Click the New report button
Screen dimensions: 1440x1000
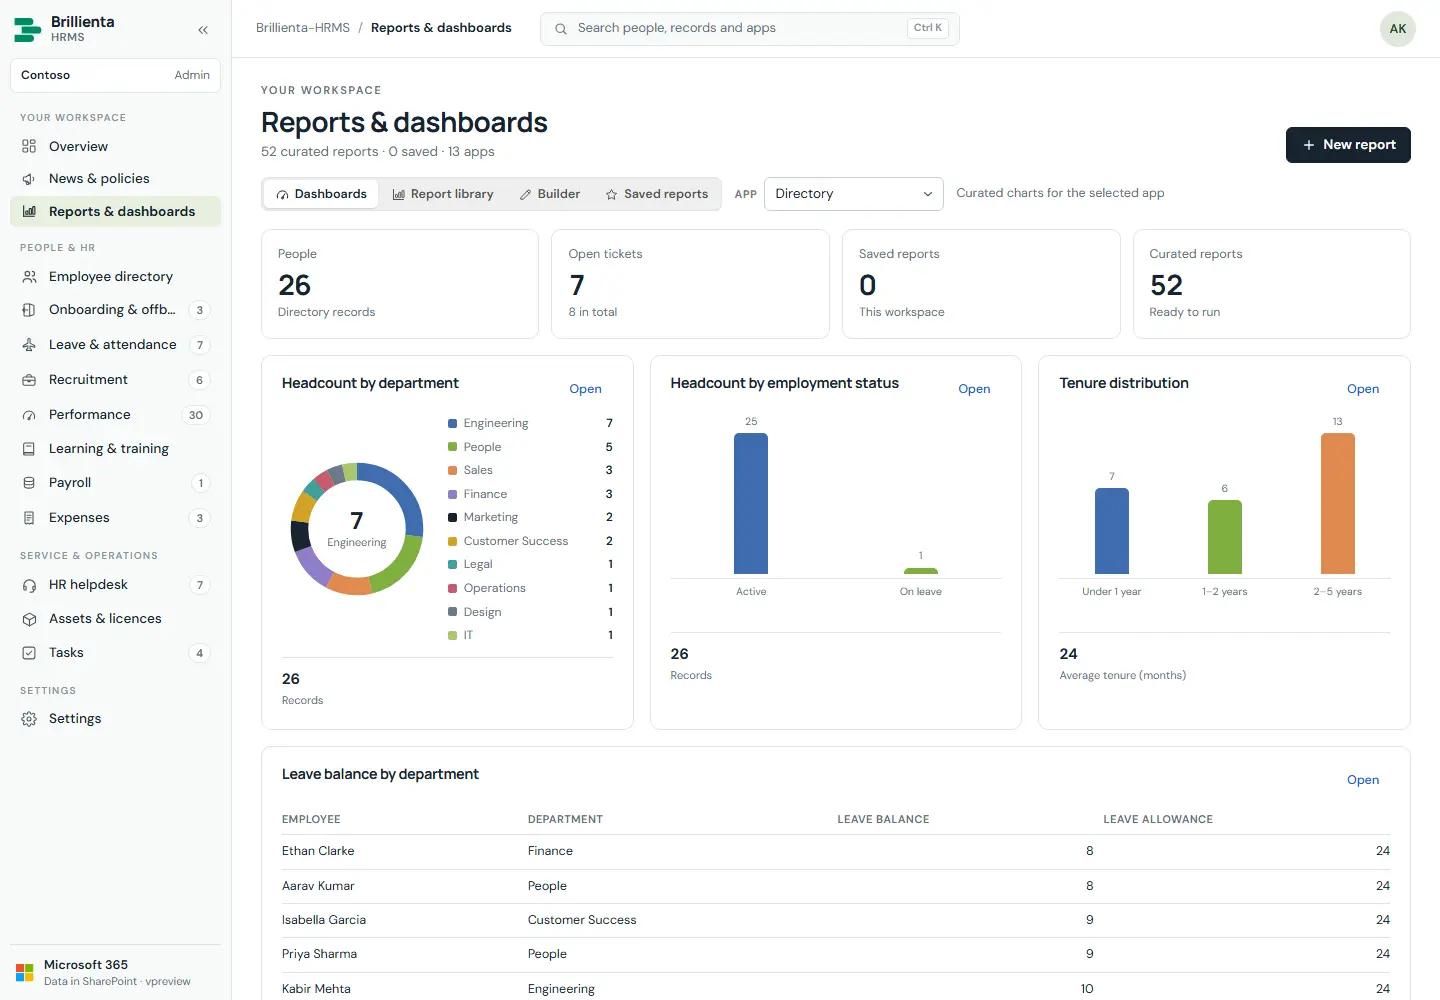click(1348, 145)
